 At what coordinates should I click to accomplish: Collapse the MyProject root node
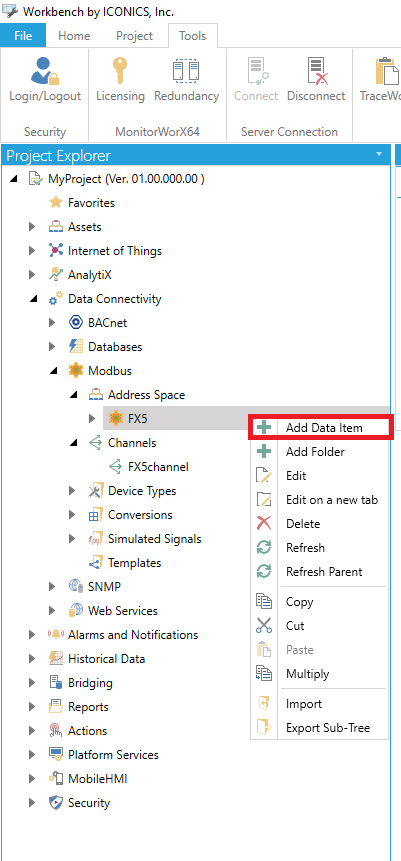pyautogui.click(x=14, y=179)
